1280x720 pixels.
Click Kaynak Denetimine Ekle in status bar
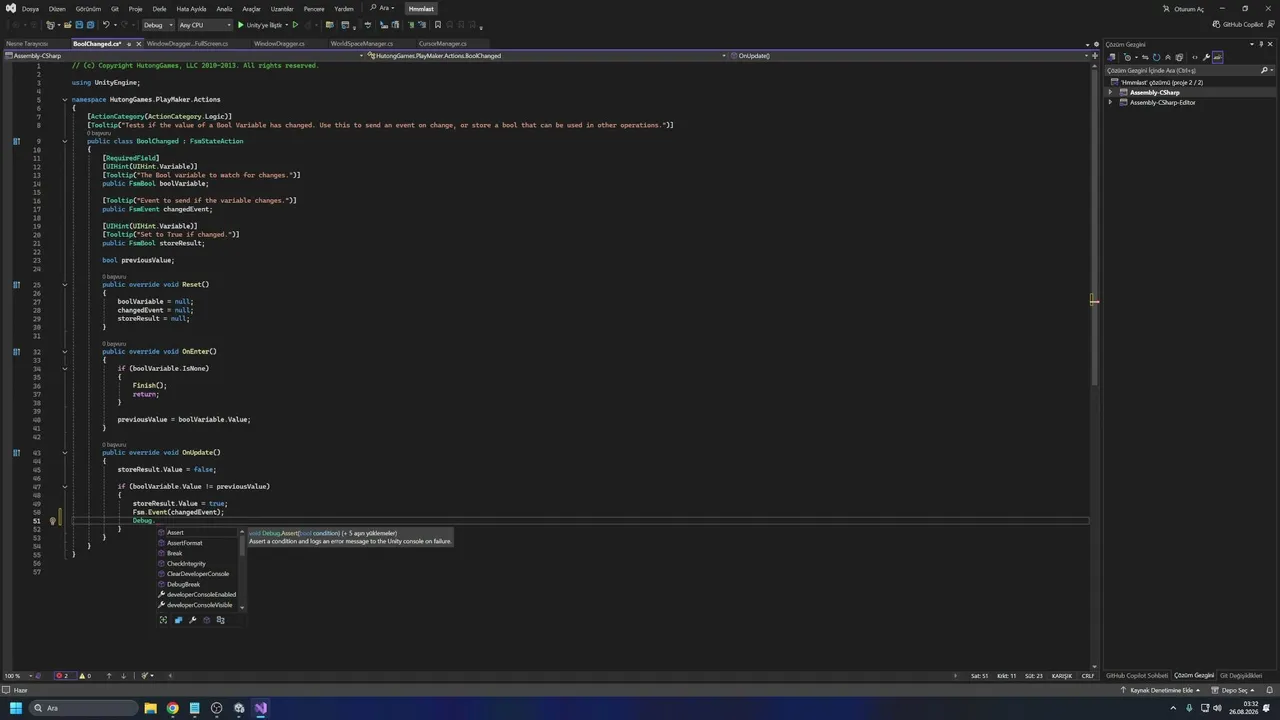click(1159, 690)
